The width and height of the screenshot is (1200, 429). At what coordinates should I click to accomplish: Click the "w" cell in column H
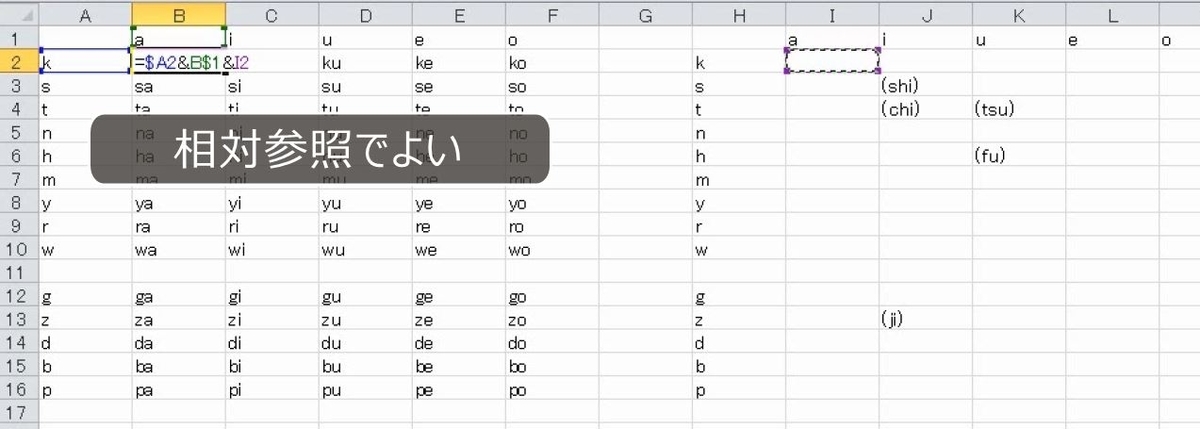(739, 250)
